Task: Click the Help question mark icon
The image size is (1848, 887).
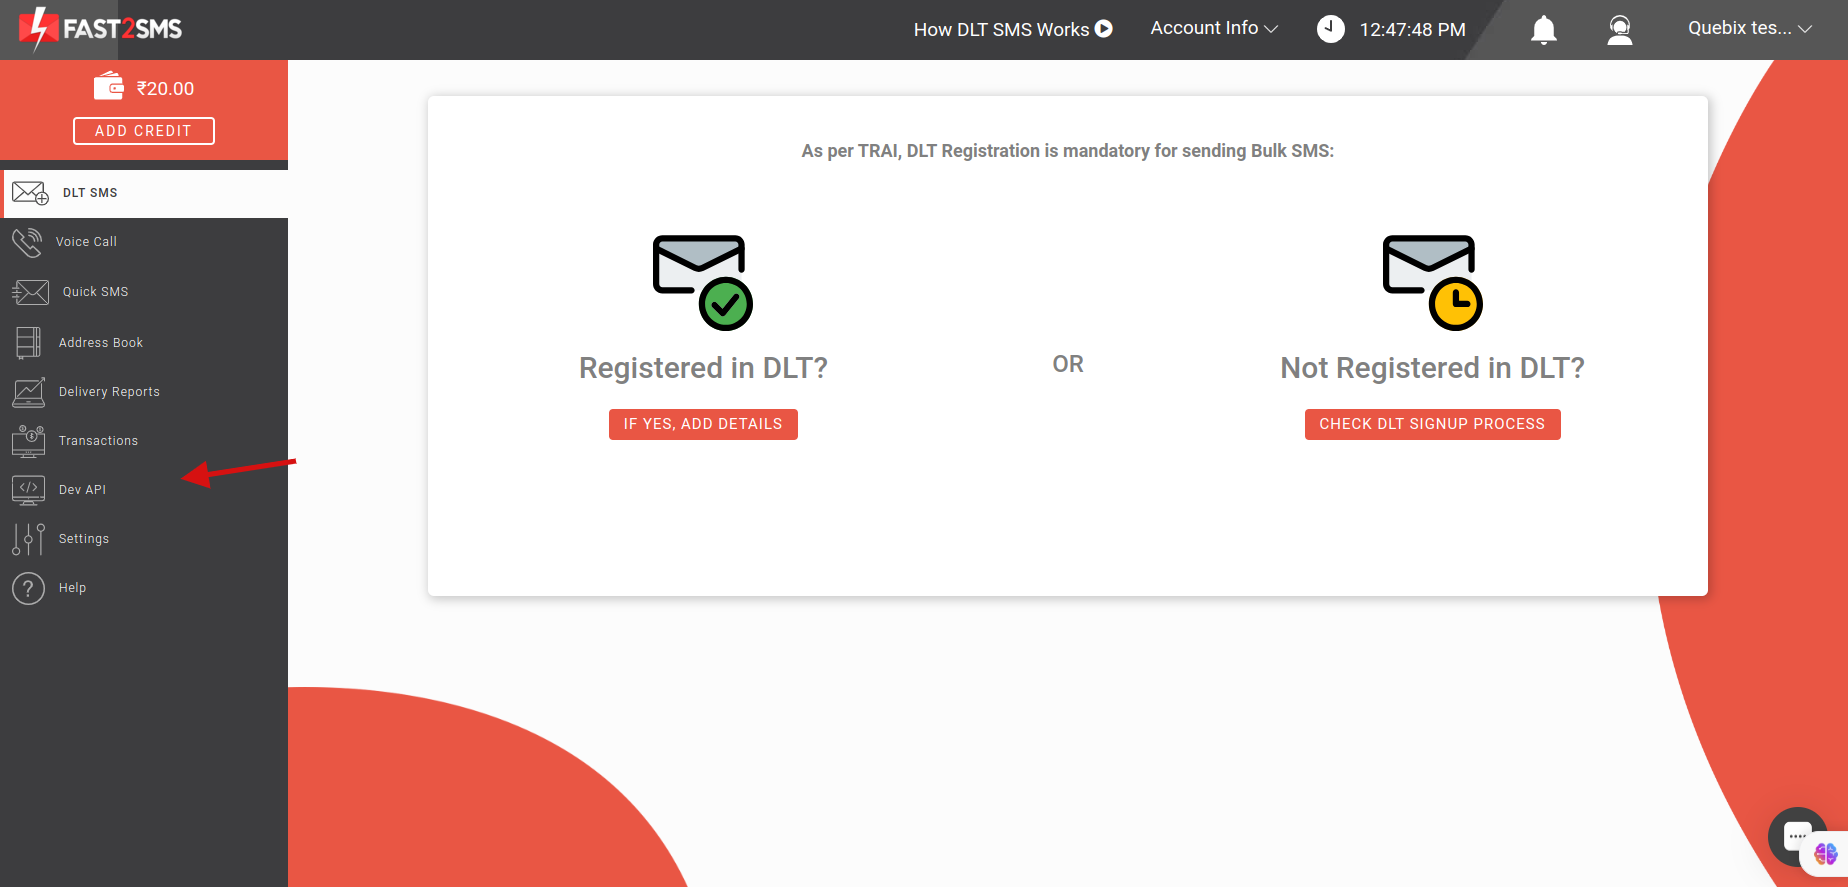Action: [x=28, y=588]
